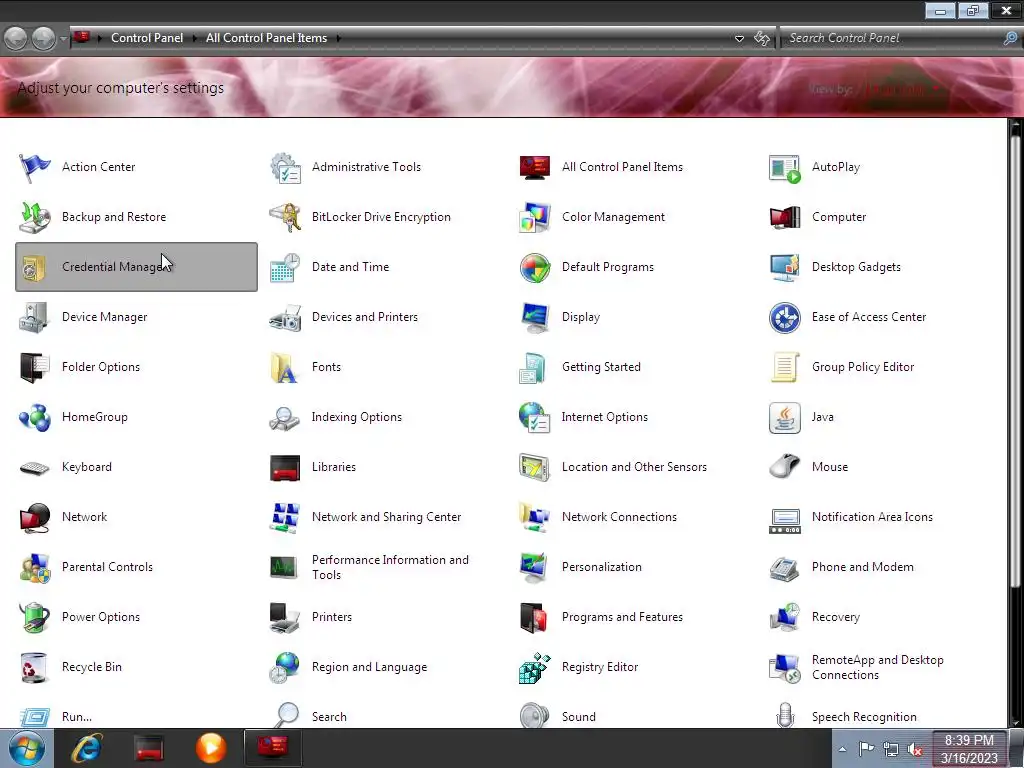This screenshot has height=768, width=1024.
Task: Expand the address bar history dropdown arrow
Action: point(739,39)
